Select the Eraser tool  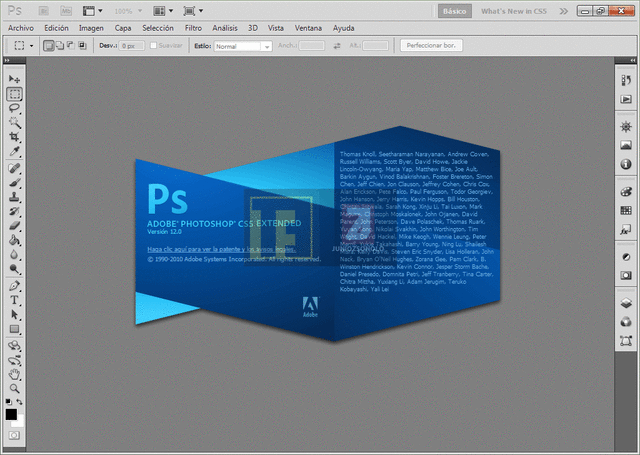[14, 226]
